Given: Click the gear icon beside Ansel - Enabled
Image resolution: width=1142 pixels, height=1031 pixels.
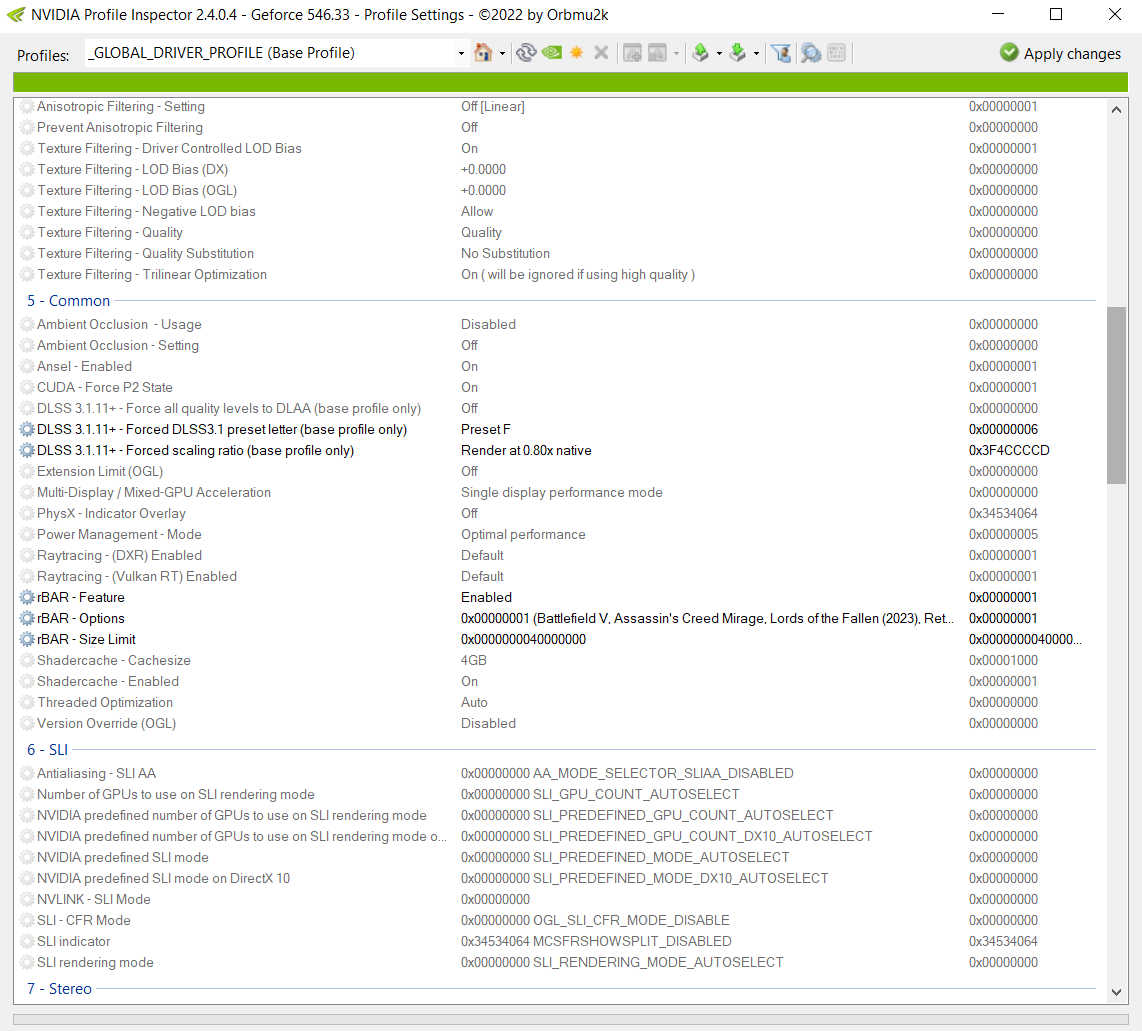Looking at the screenshot, I should (27, 366).
